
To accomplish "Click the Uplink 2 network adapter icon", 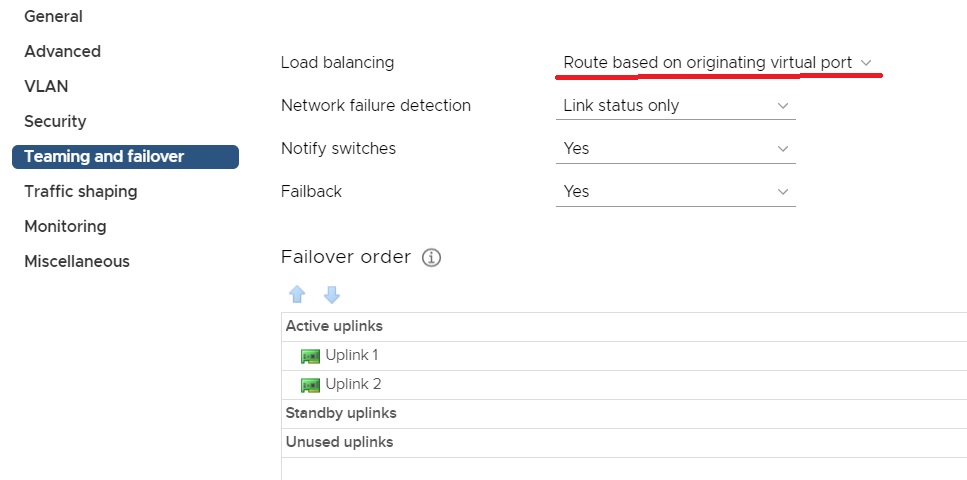I will click(x=310, y=385).
